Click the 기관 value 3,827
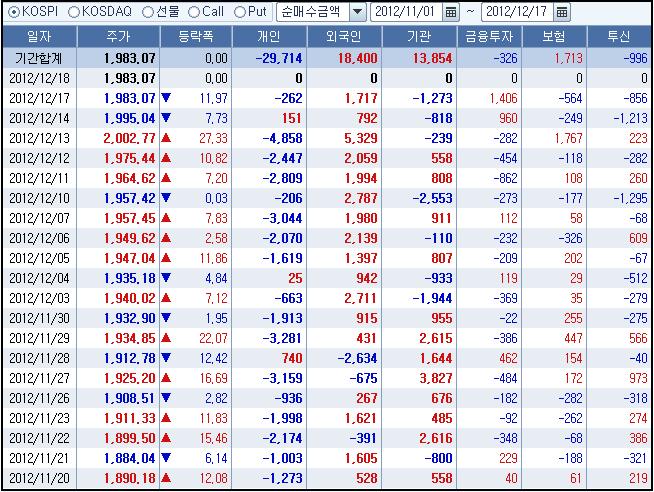This screenshot has width=654, height=492. click(x=436, y=379)
